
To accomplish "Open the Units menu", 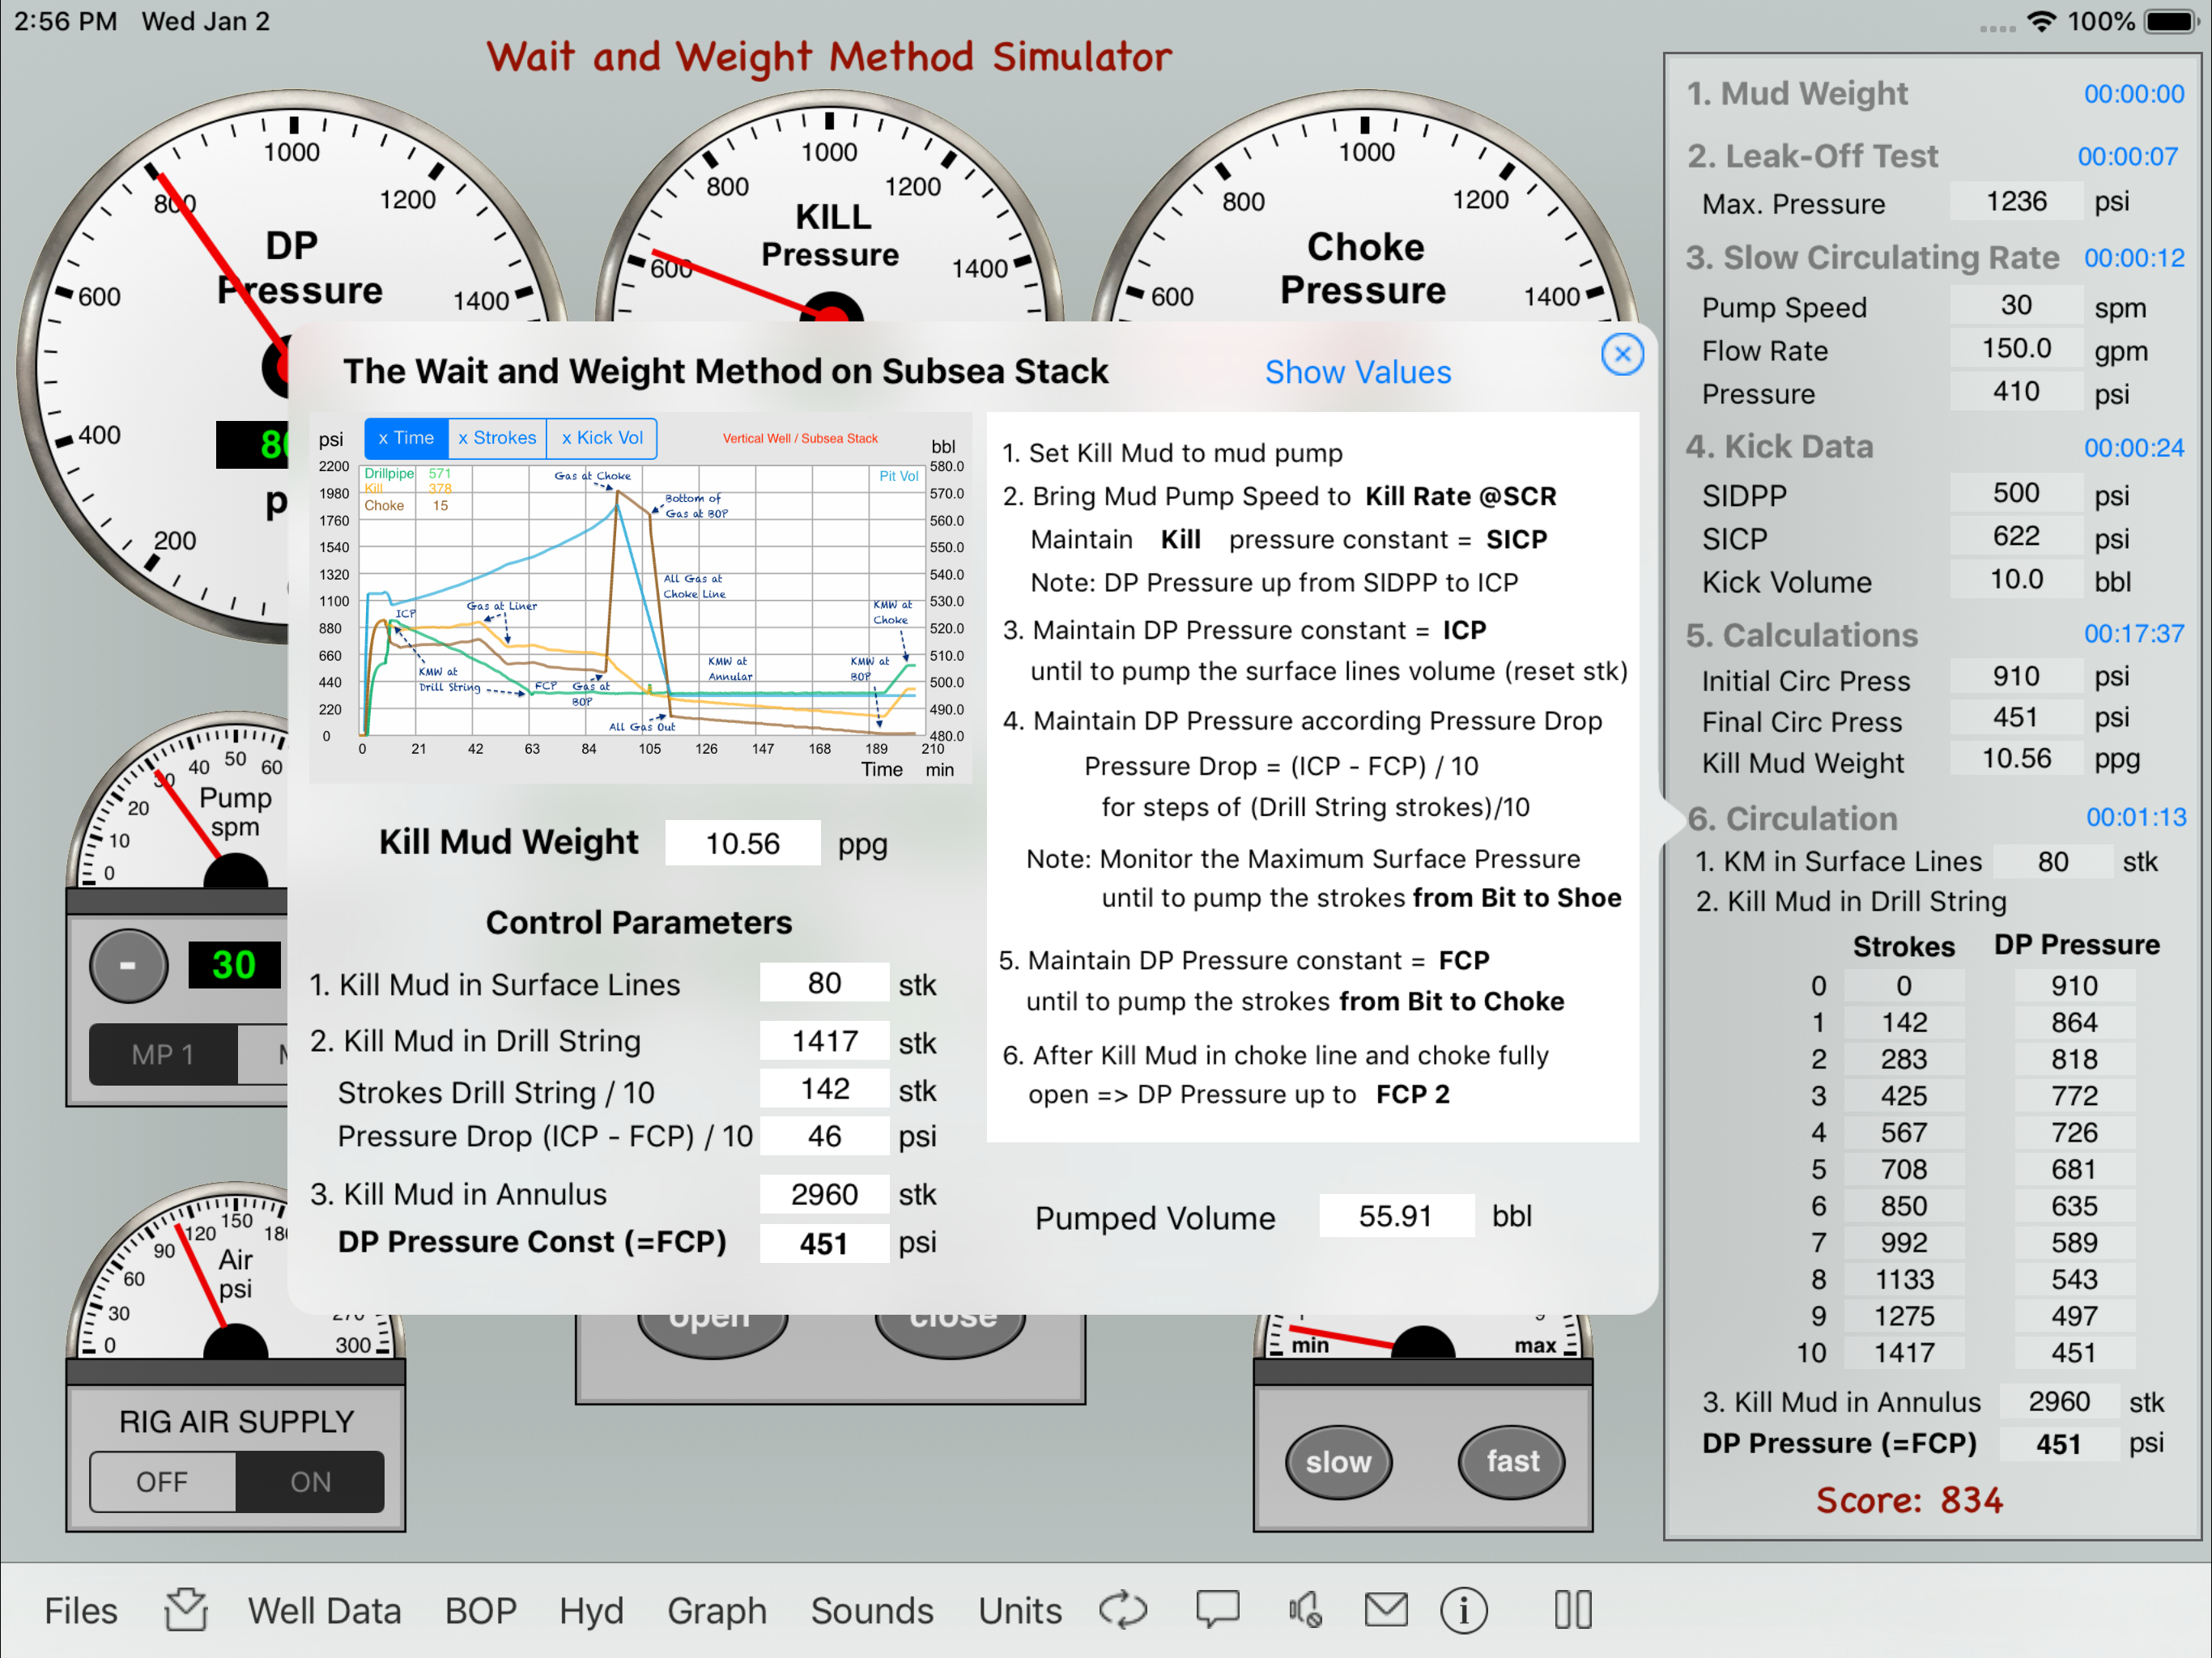I will [1019, 1610].
